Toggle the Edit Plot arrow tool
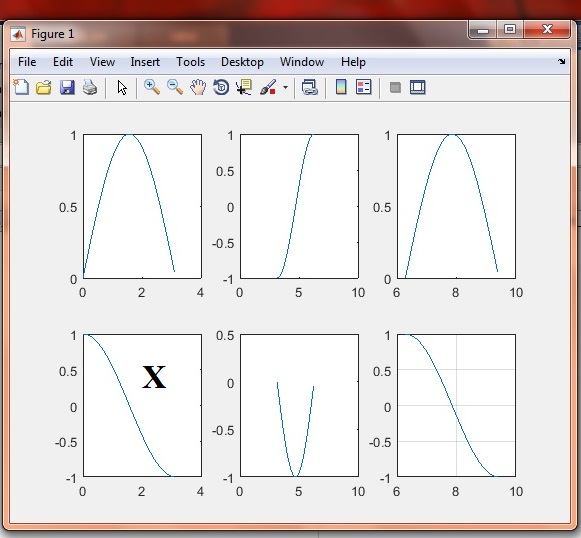581x538 pixels. (x=122, y=88)
